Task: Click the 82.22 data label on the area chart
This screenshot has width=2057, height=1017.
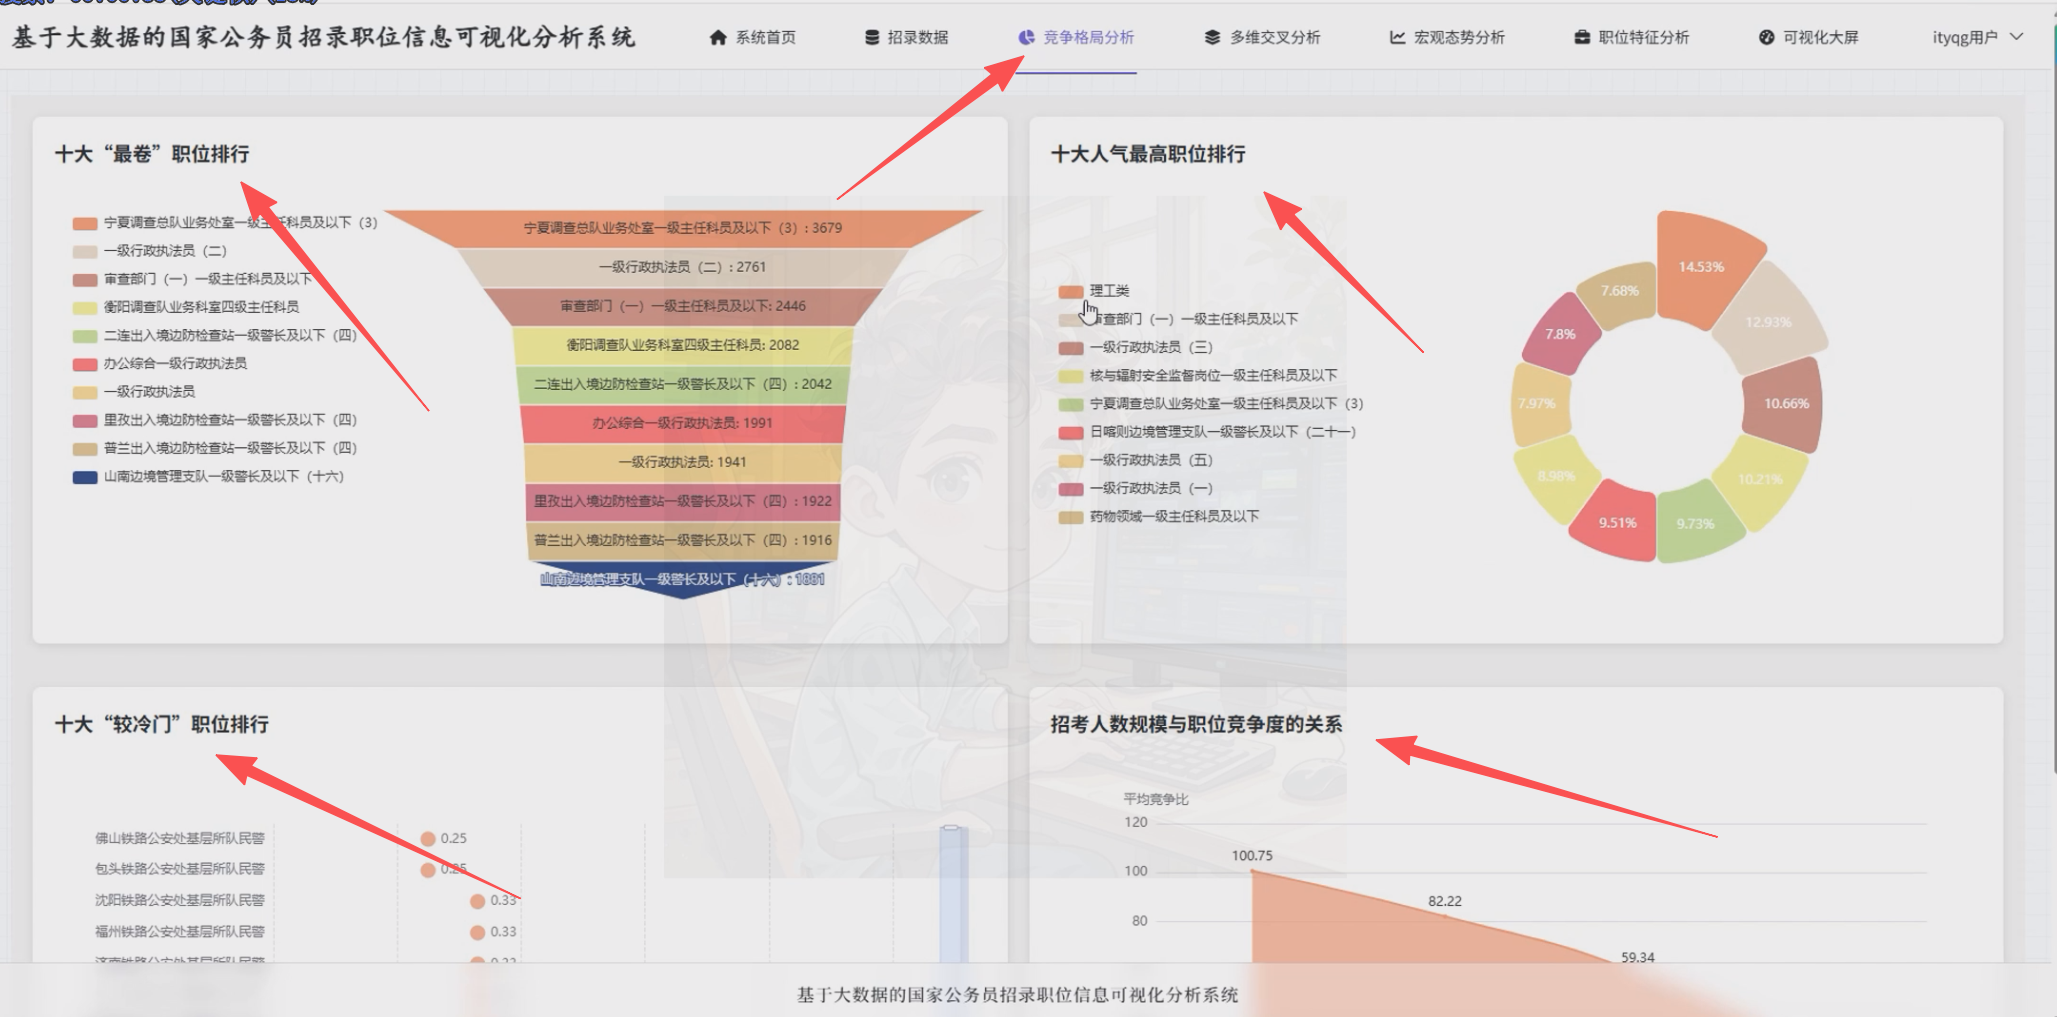Action: pos(1445,901)
